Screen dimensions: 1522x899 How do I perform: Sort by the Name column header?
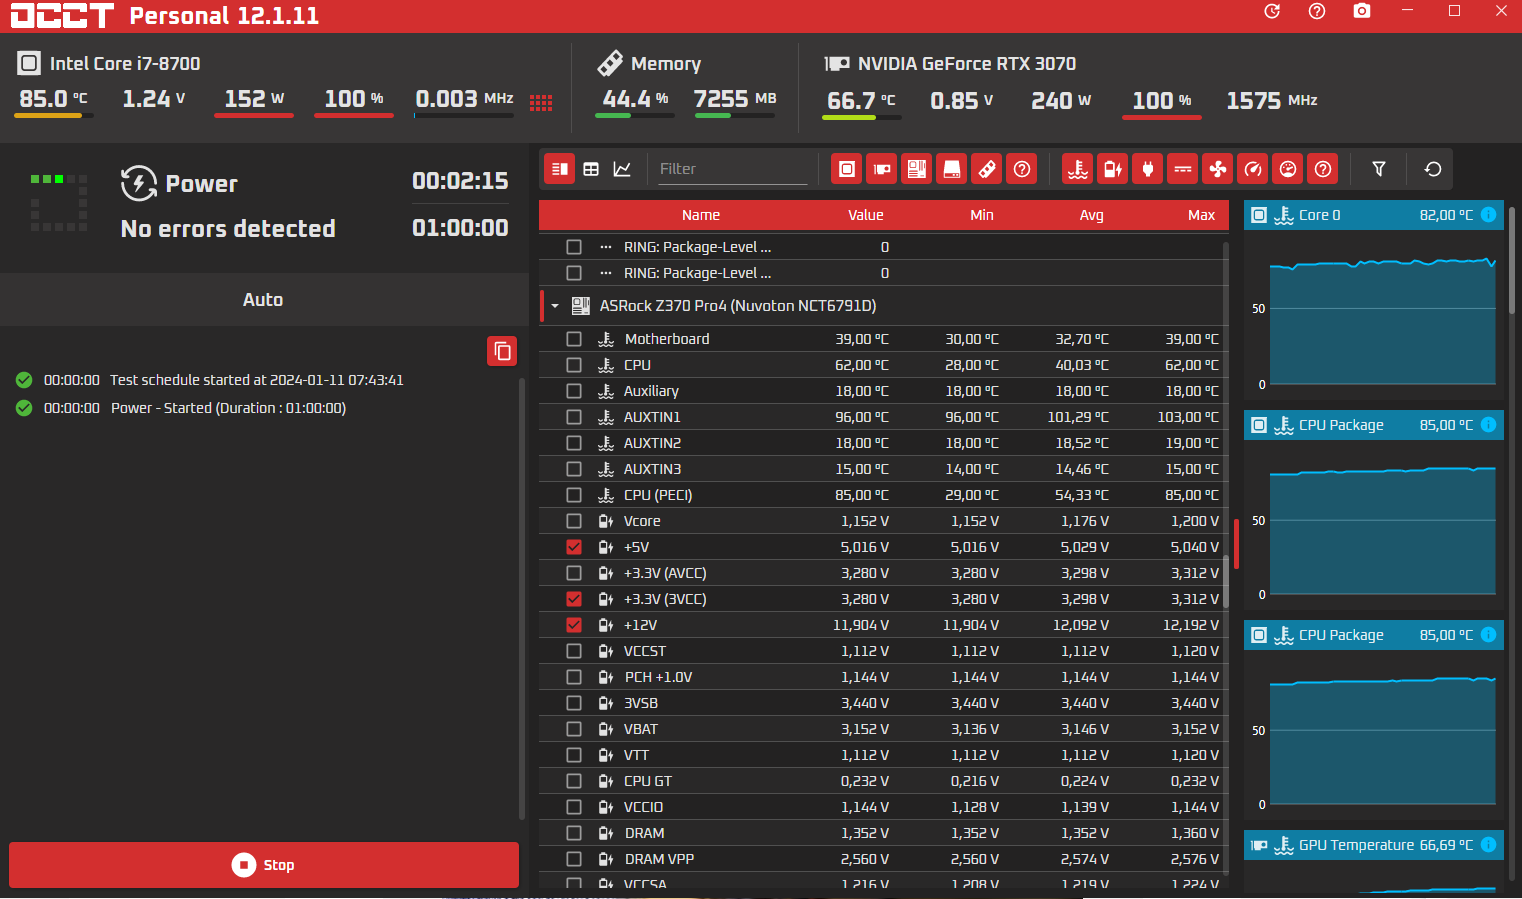pos(701,215)
